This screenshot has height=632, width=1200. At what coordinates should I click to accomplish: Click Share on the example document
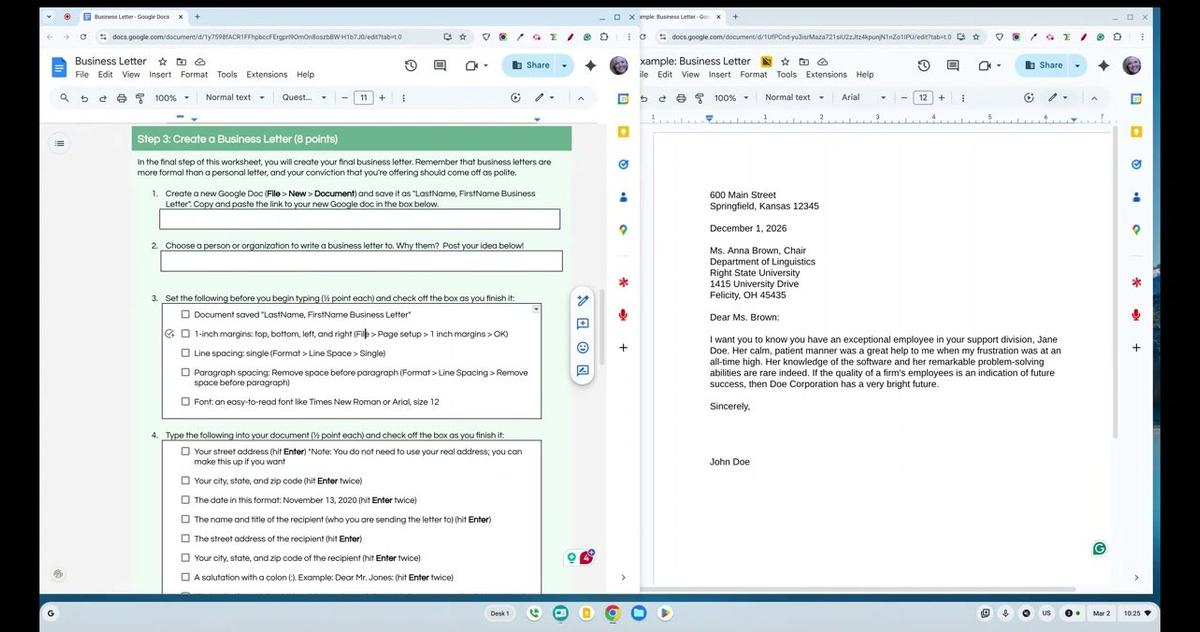point(1048,65)
